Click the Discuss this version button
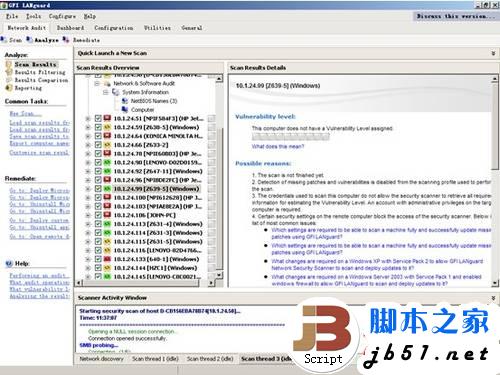The image size is (500, 375). 455,16
